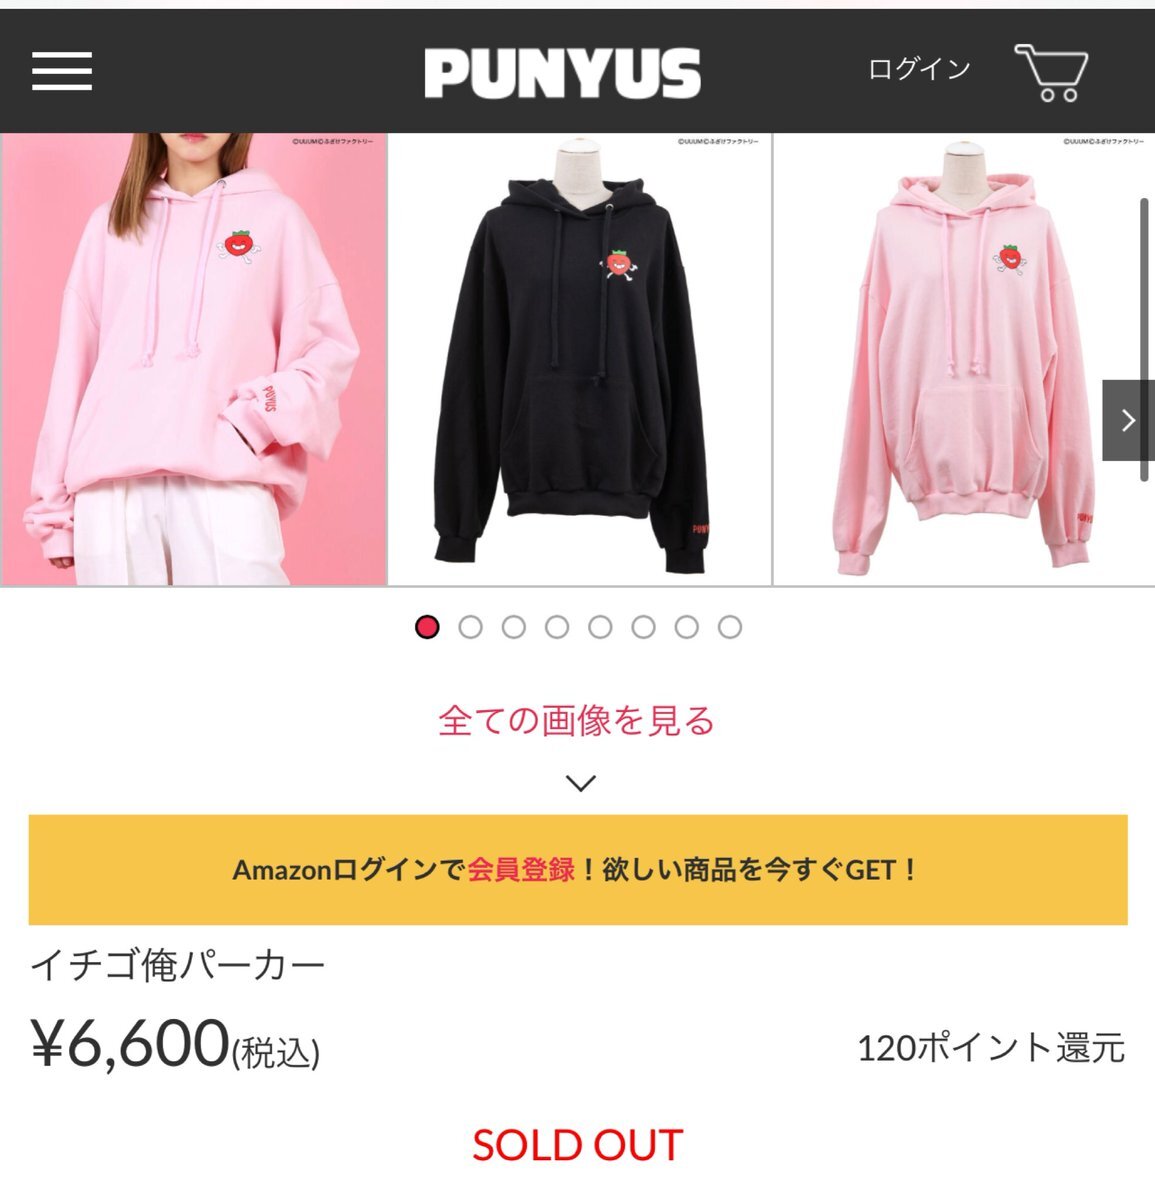Select the second carousel dot
Viewport: 1155px width, 1200px height.
pyautogui.click(x=470, y=627)
